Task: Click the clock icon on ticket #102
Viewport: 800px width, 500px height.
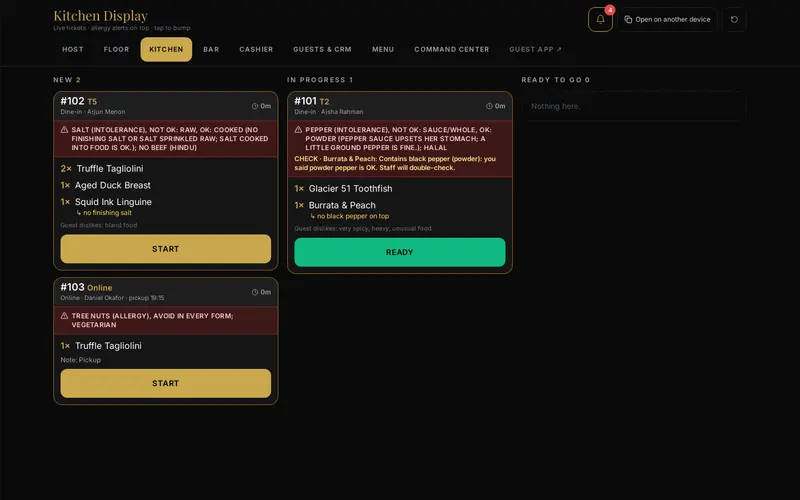Action: pos(255,106)
